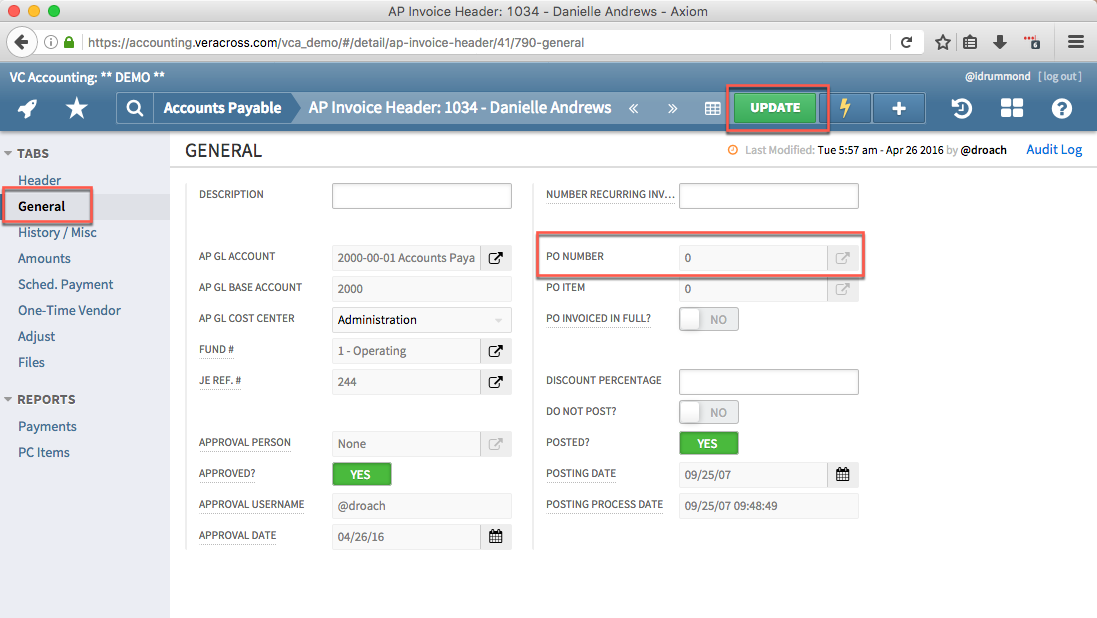Collapse the REPORTS section
This screenshot has height=618, width=1097.
[10, 399]
